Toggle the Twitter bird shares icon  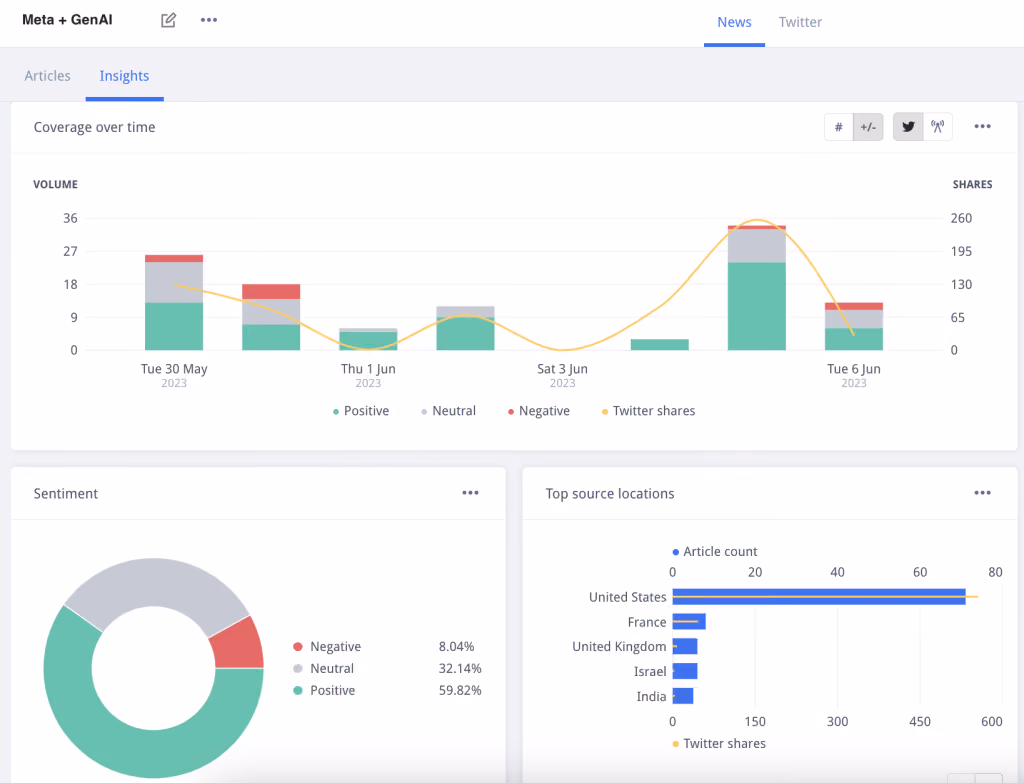click(x=908, y=127)
